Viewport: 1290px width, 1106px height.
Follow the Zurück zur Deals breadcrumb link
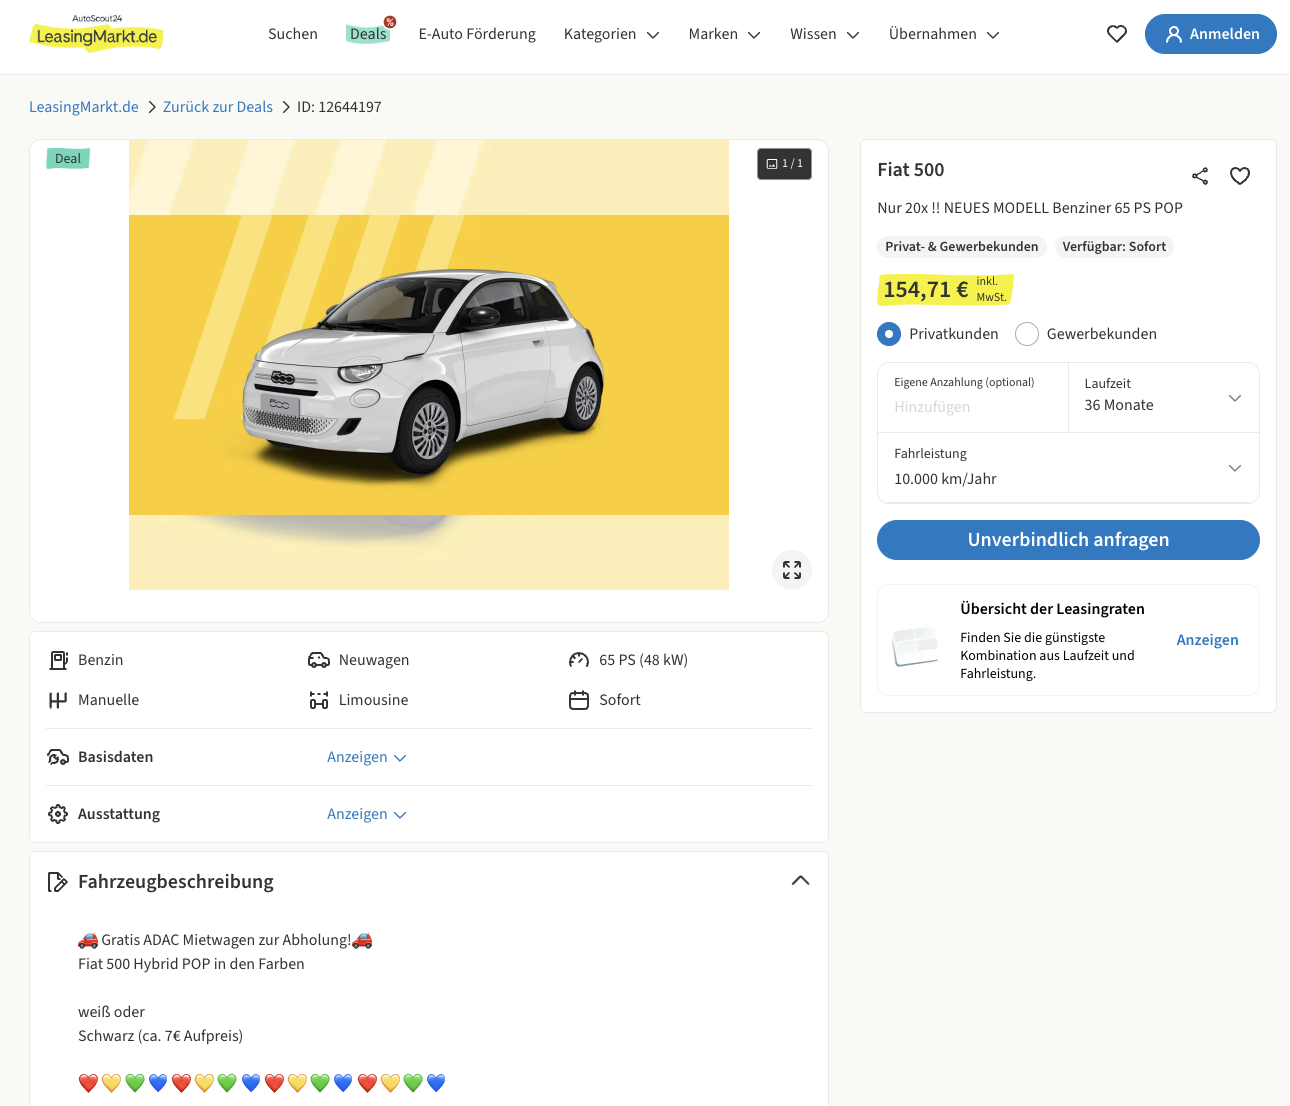click(218, 107)
